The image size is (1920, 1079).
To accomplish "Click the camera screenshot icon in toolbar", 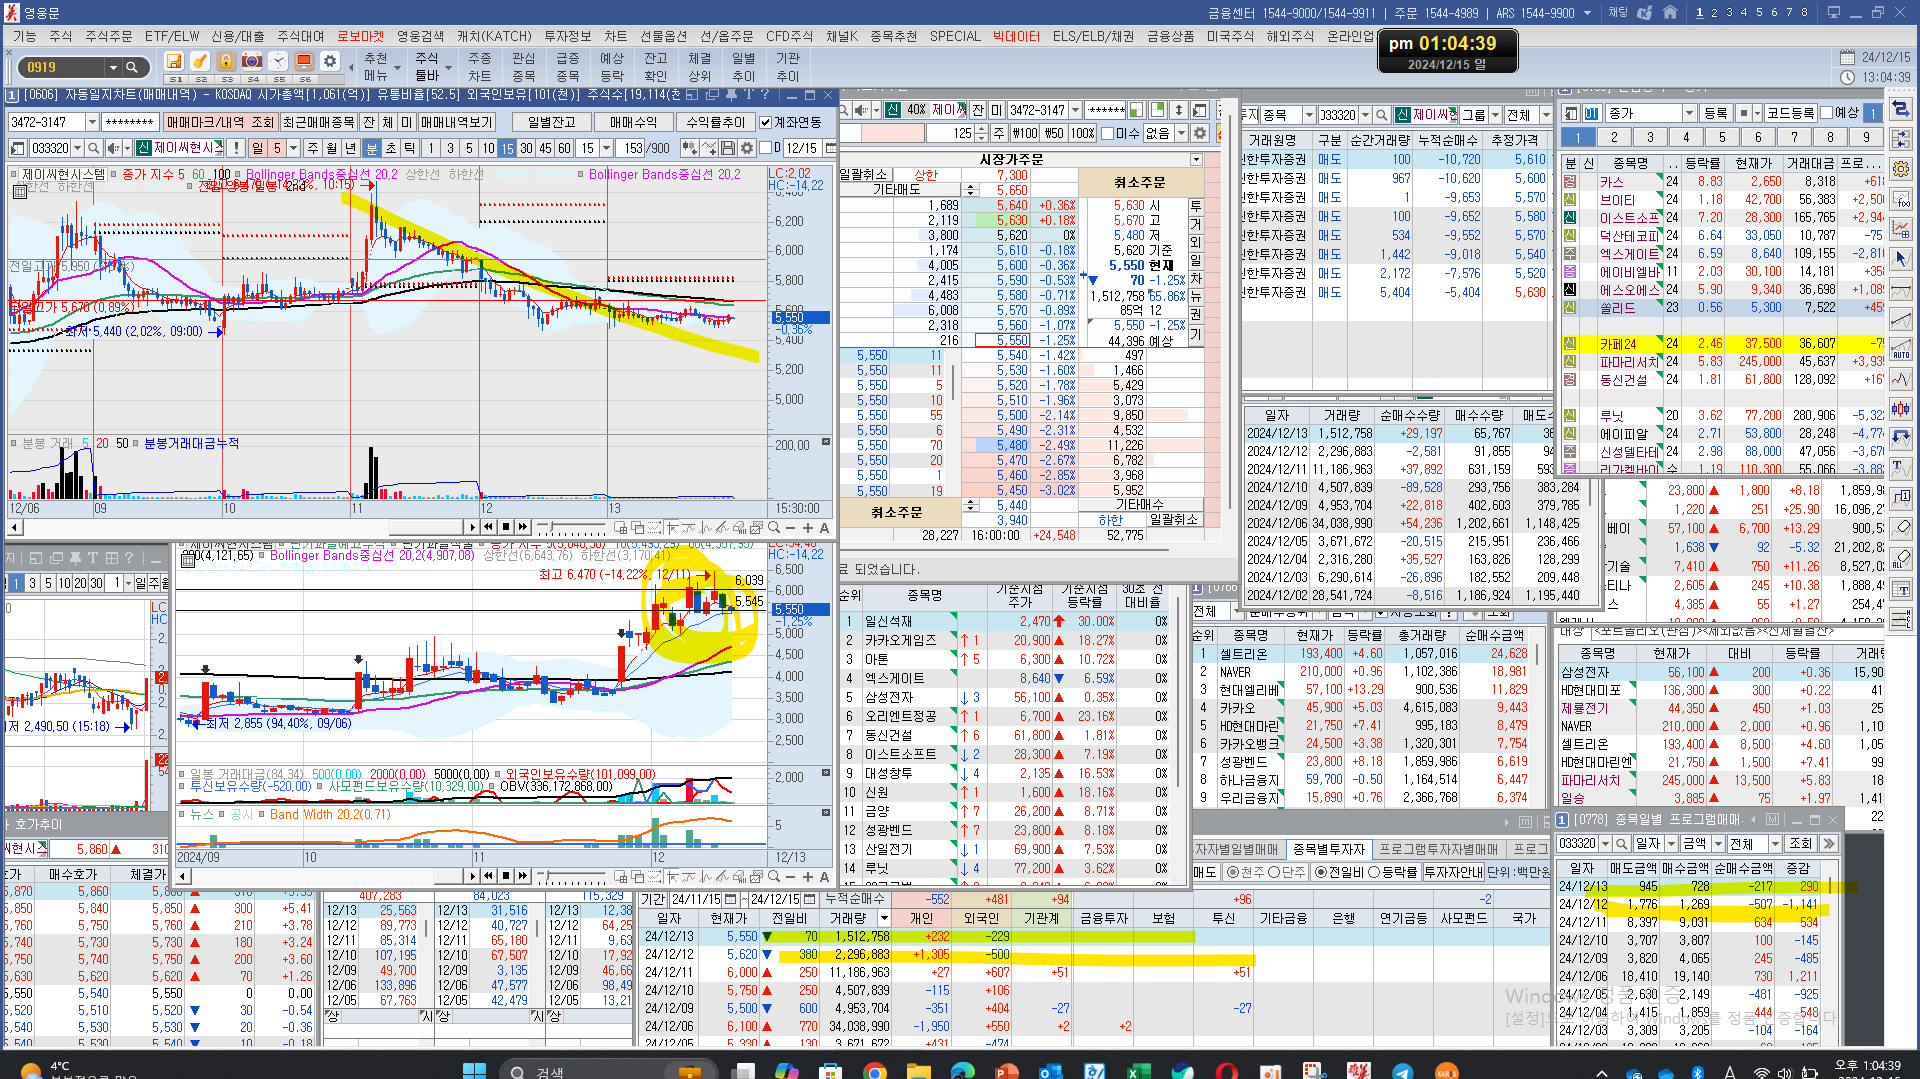I will [x=252, y=61].
